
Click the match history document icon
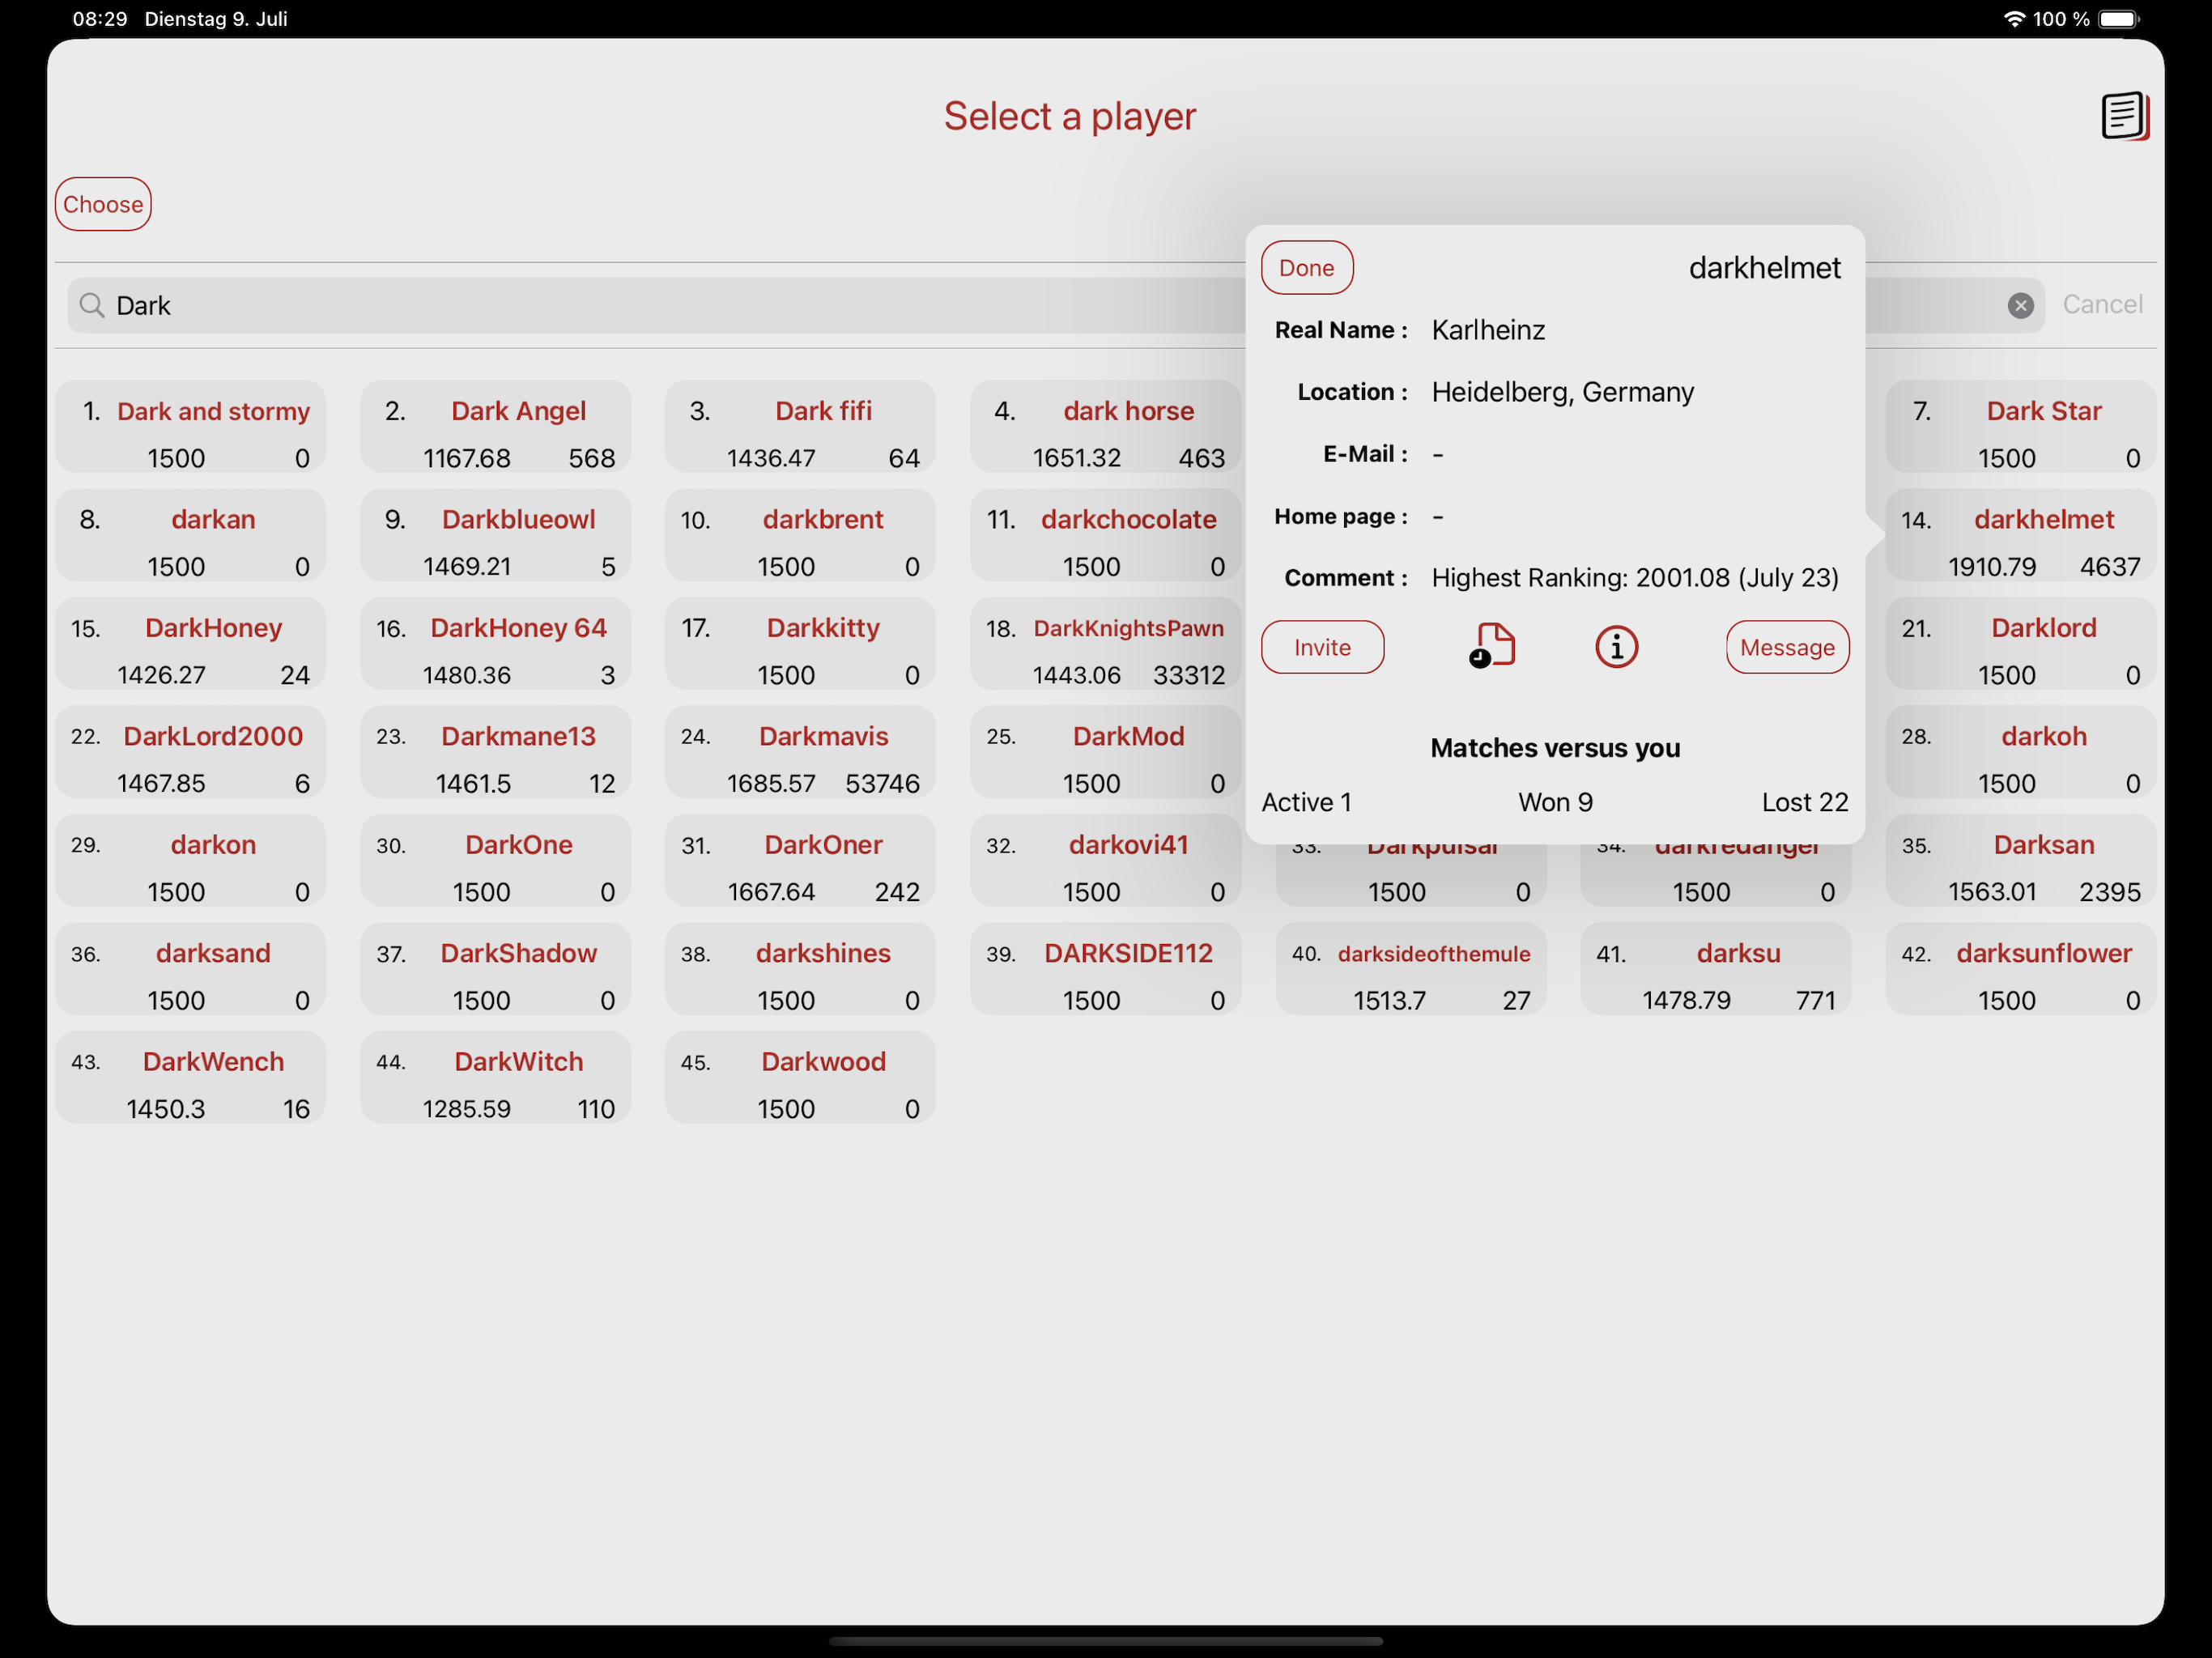pyautogui.click(x=1493, y=646)
